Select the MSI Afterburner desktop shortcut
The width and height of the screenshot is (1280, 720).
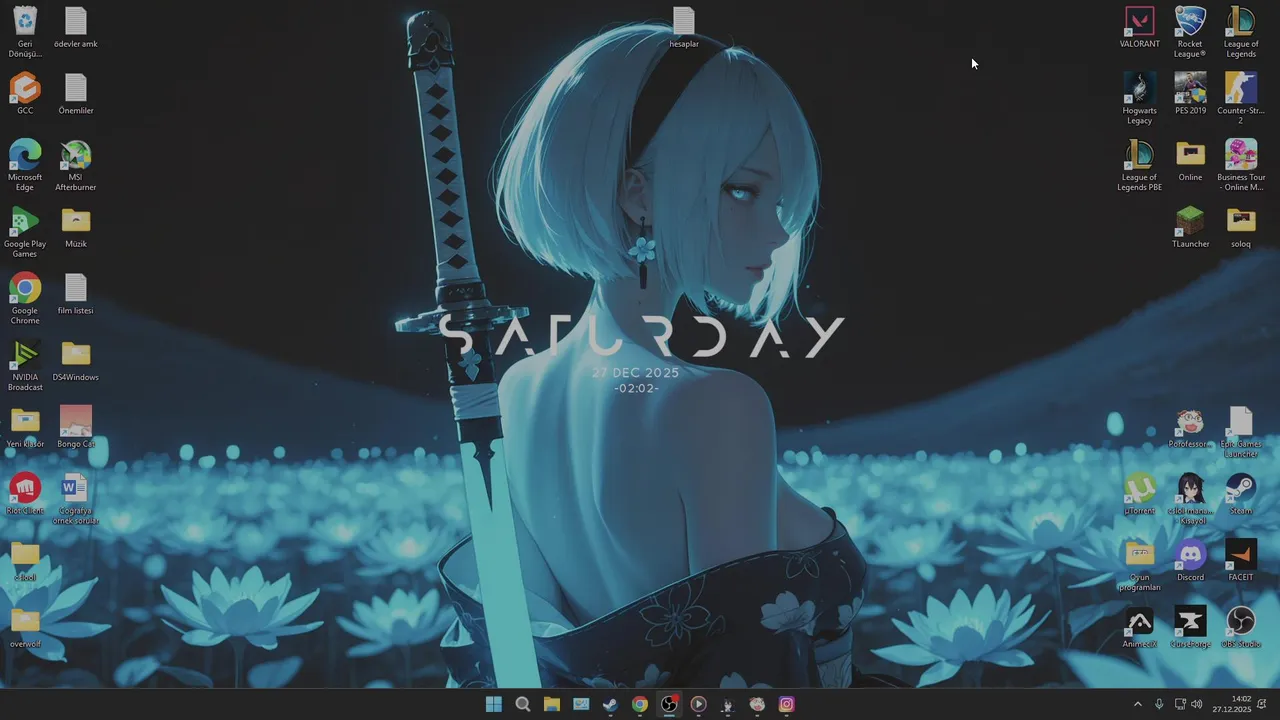[76, 166]
